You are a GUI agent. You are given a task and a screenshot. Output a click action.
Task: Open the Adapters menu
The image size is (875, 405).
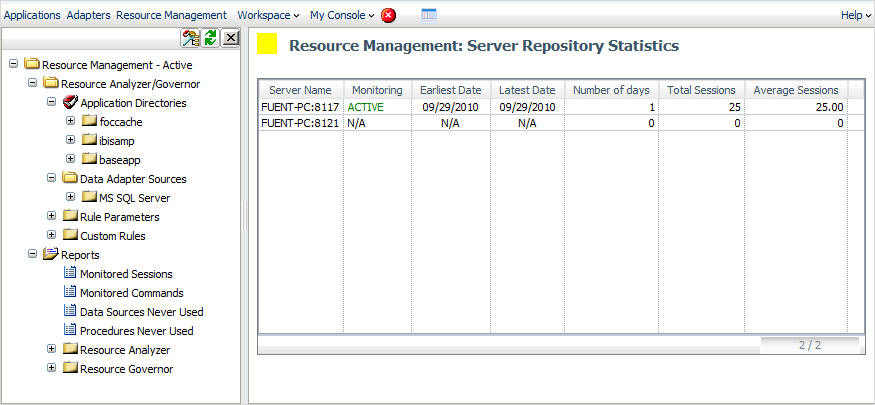(89, 15)
